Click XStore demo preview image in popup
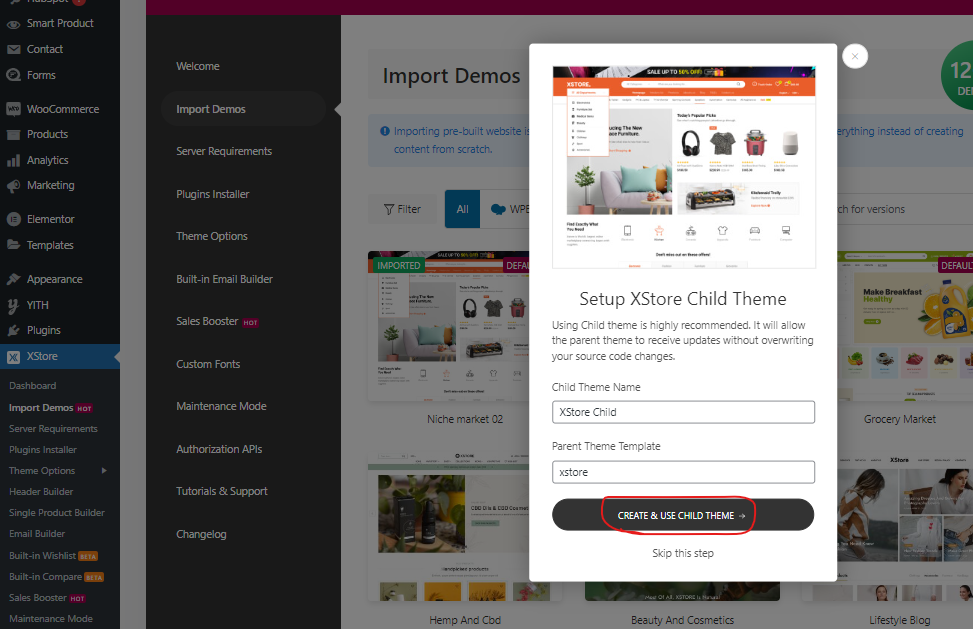The height and width of the screenshot is (629, 973). (x=683, y=167)
